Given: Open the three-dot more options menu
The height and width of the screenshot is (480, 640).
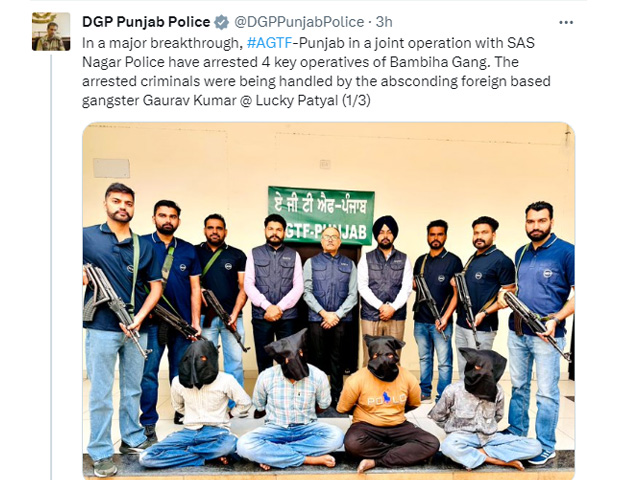Looking at the screenshot, I should coord(566,22).
